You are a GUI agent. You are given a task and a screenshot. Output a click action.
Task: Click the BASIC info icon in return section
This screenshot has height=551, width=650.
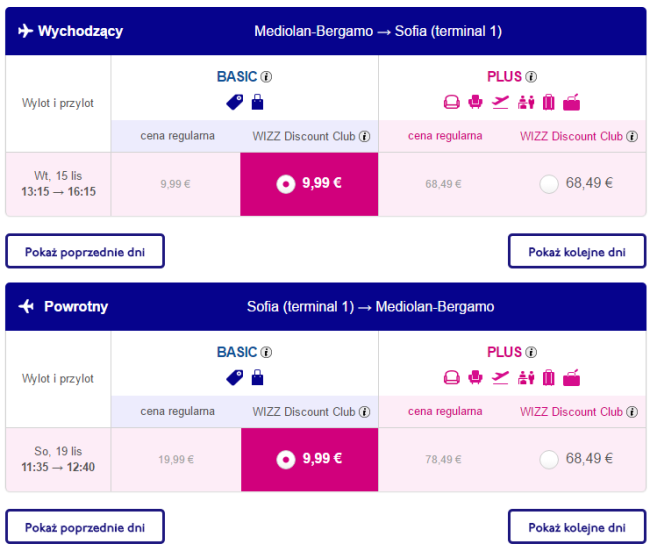267,353
